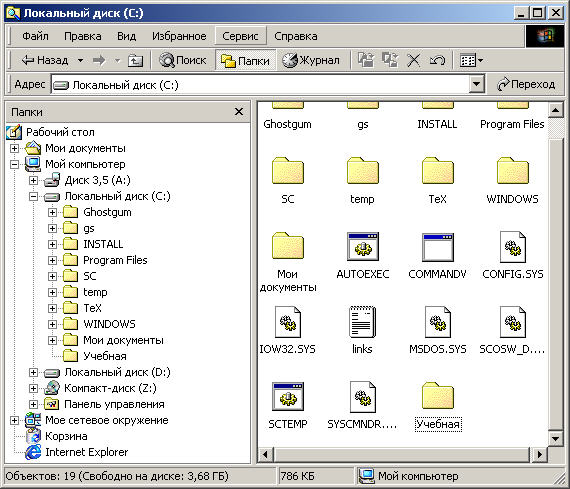
Task: Expand Локальный диск (D:) tree node
Action: click(33, 372)
